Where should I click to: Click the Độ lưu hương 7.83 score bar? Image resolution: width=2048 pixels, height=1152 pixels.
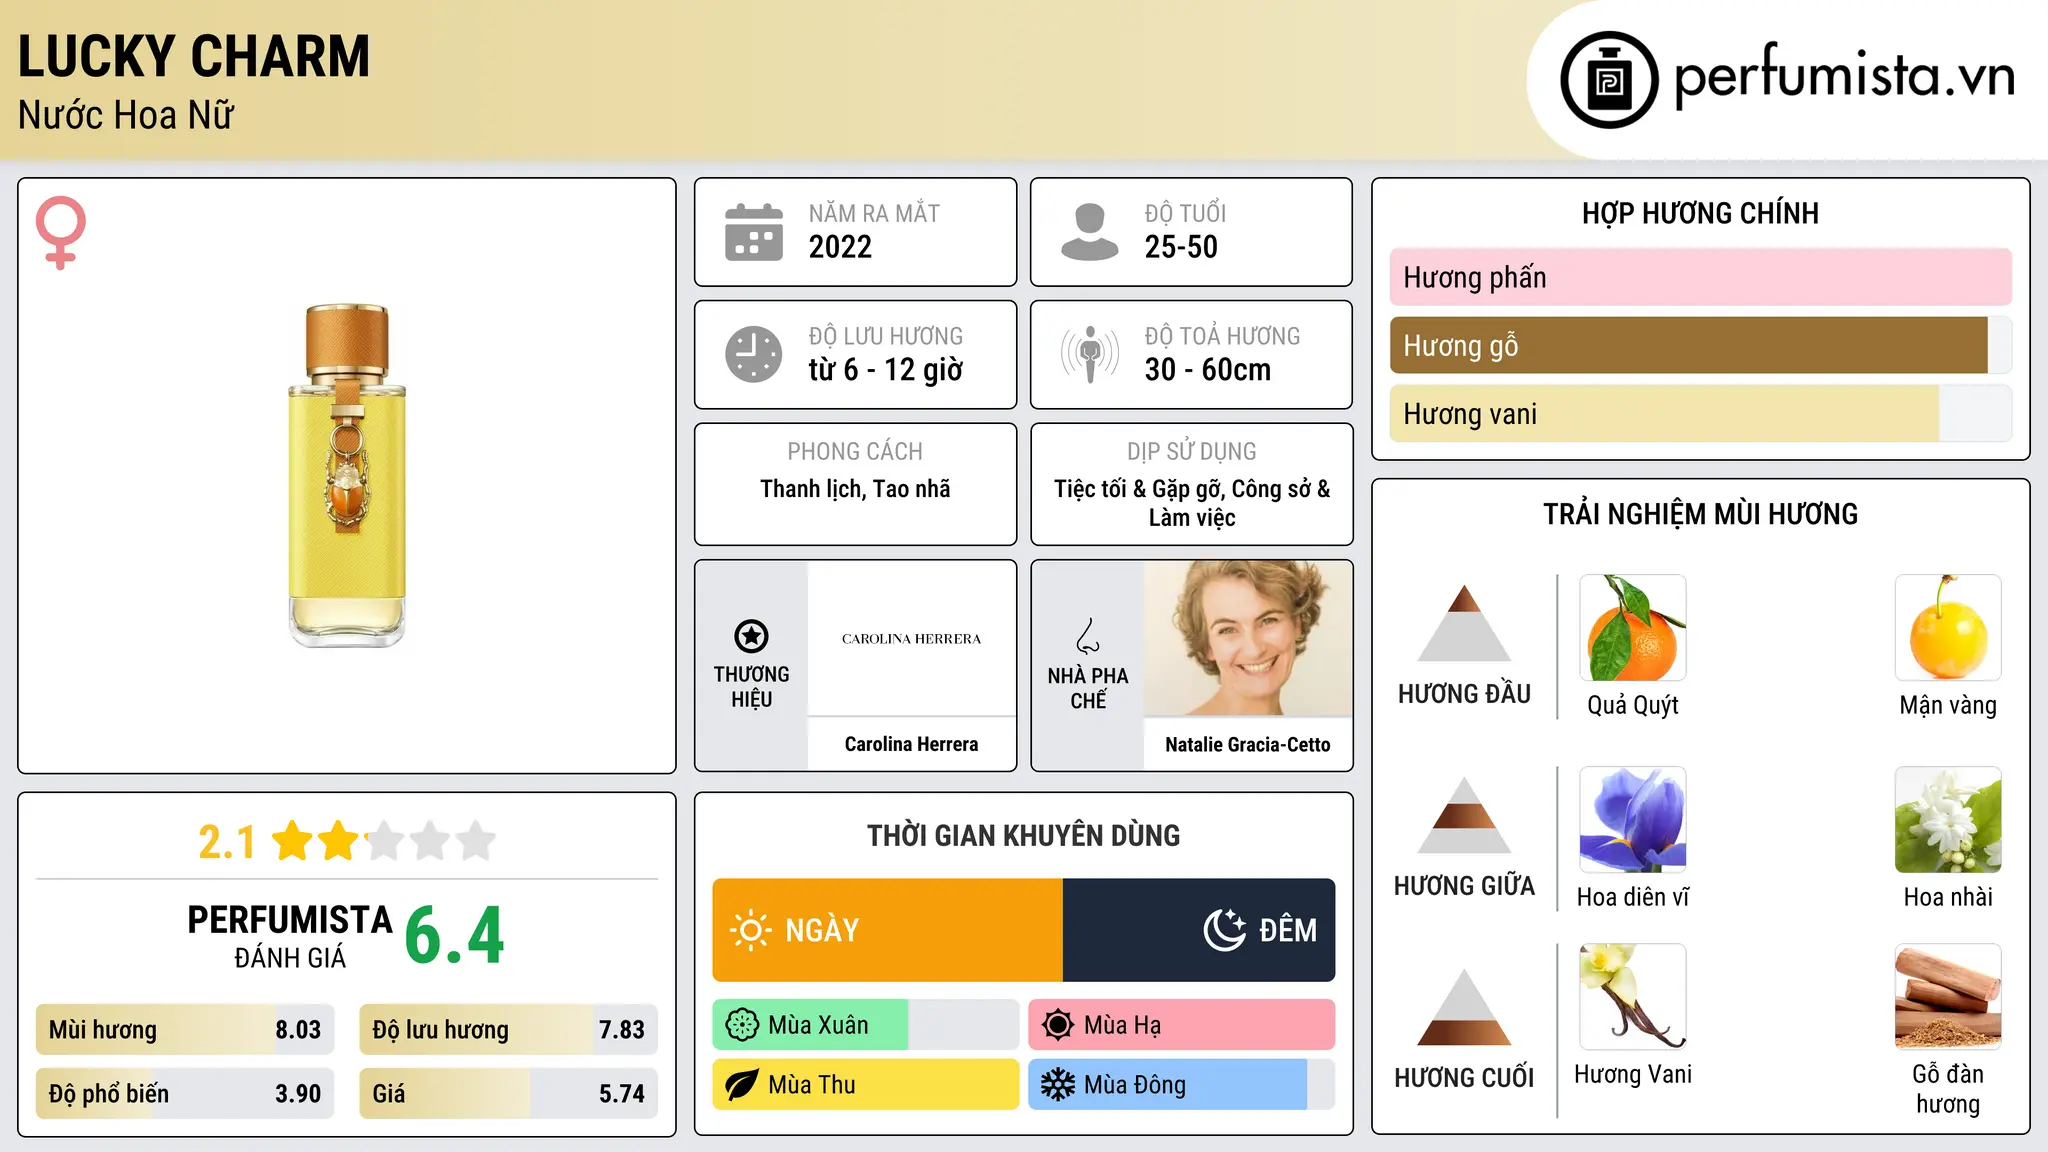coord(509,1030)
